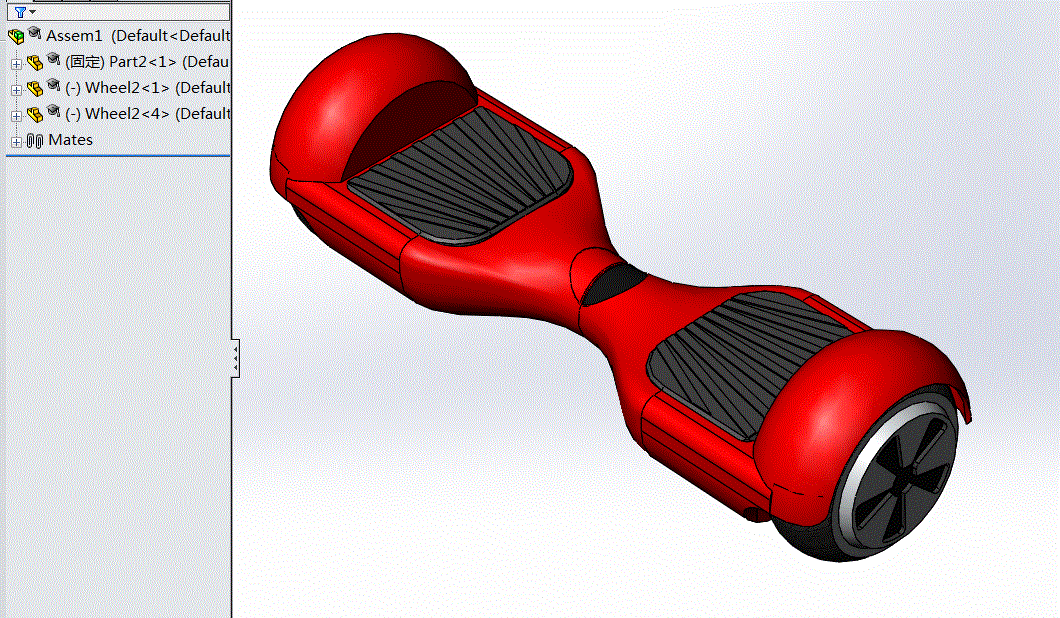Click the Mates paperclip icon
This screenshot has height=618, width=1060.
34,141
